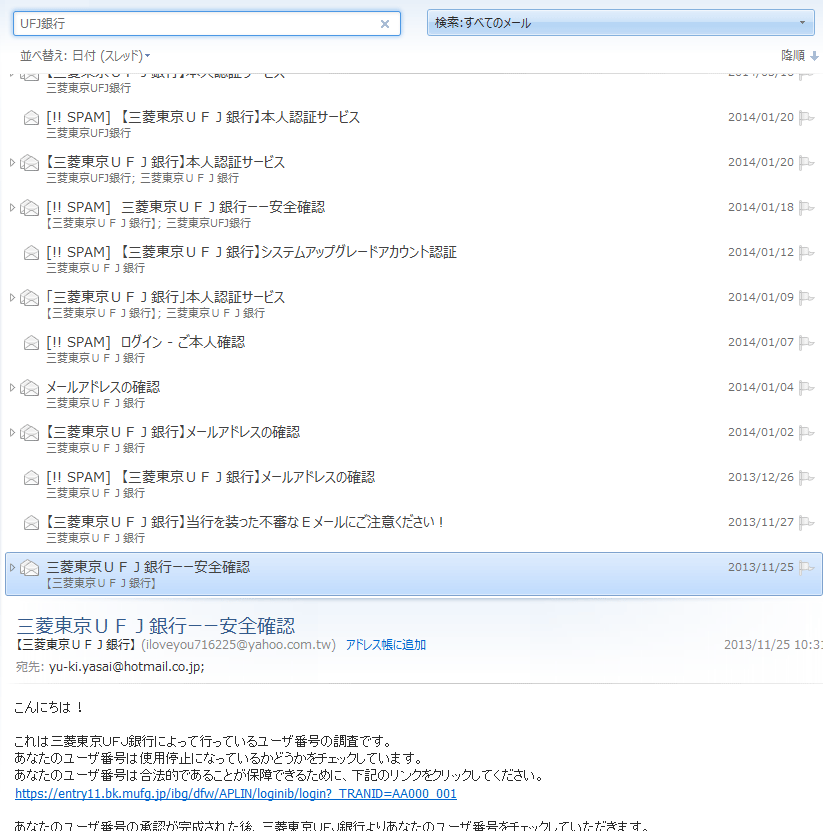Click the greeting こんにちは！ in the message body

[49, 707]
